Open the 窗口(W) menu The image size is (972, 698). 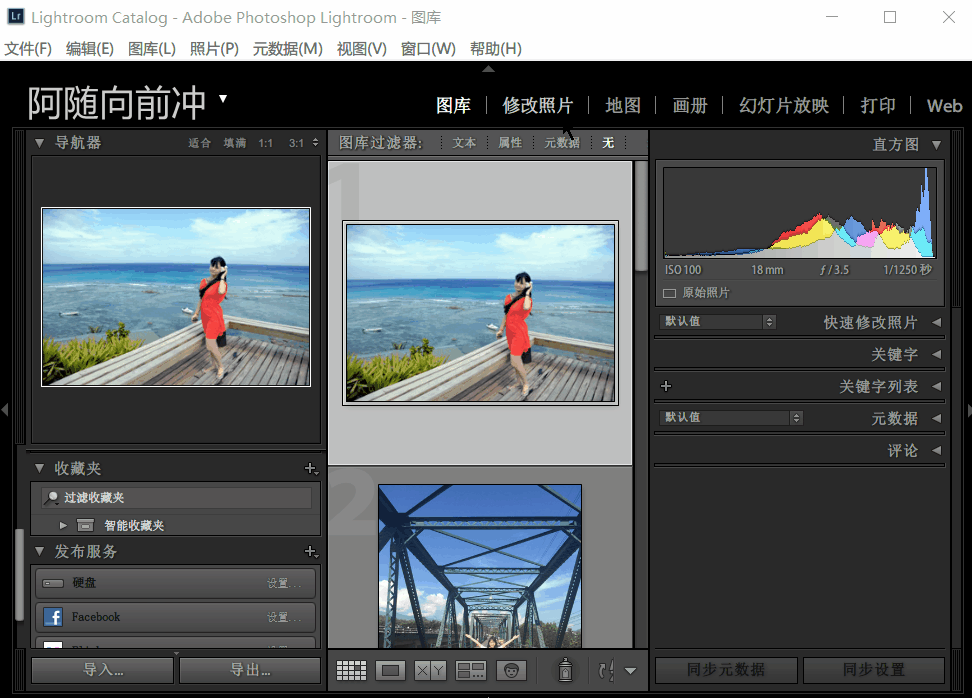[x=428, y=49]
